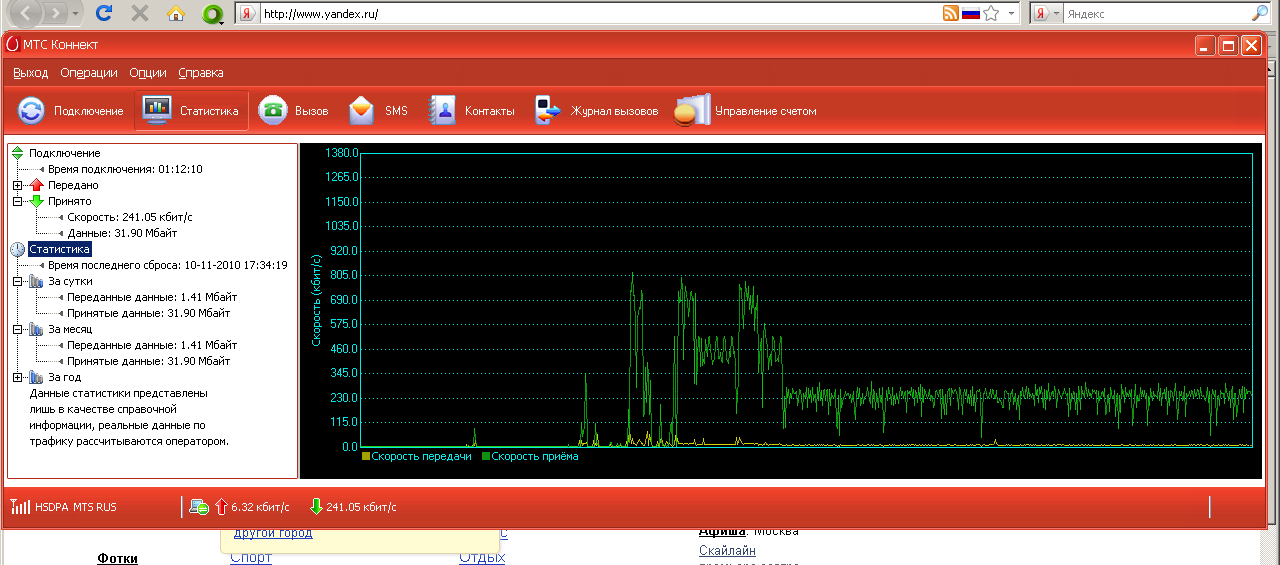Click the За год chart icon
Viewport: 1280px width, 565px height.
point(37,377)
